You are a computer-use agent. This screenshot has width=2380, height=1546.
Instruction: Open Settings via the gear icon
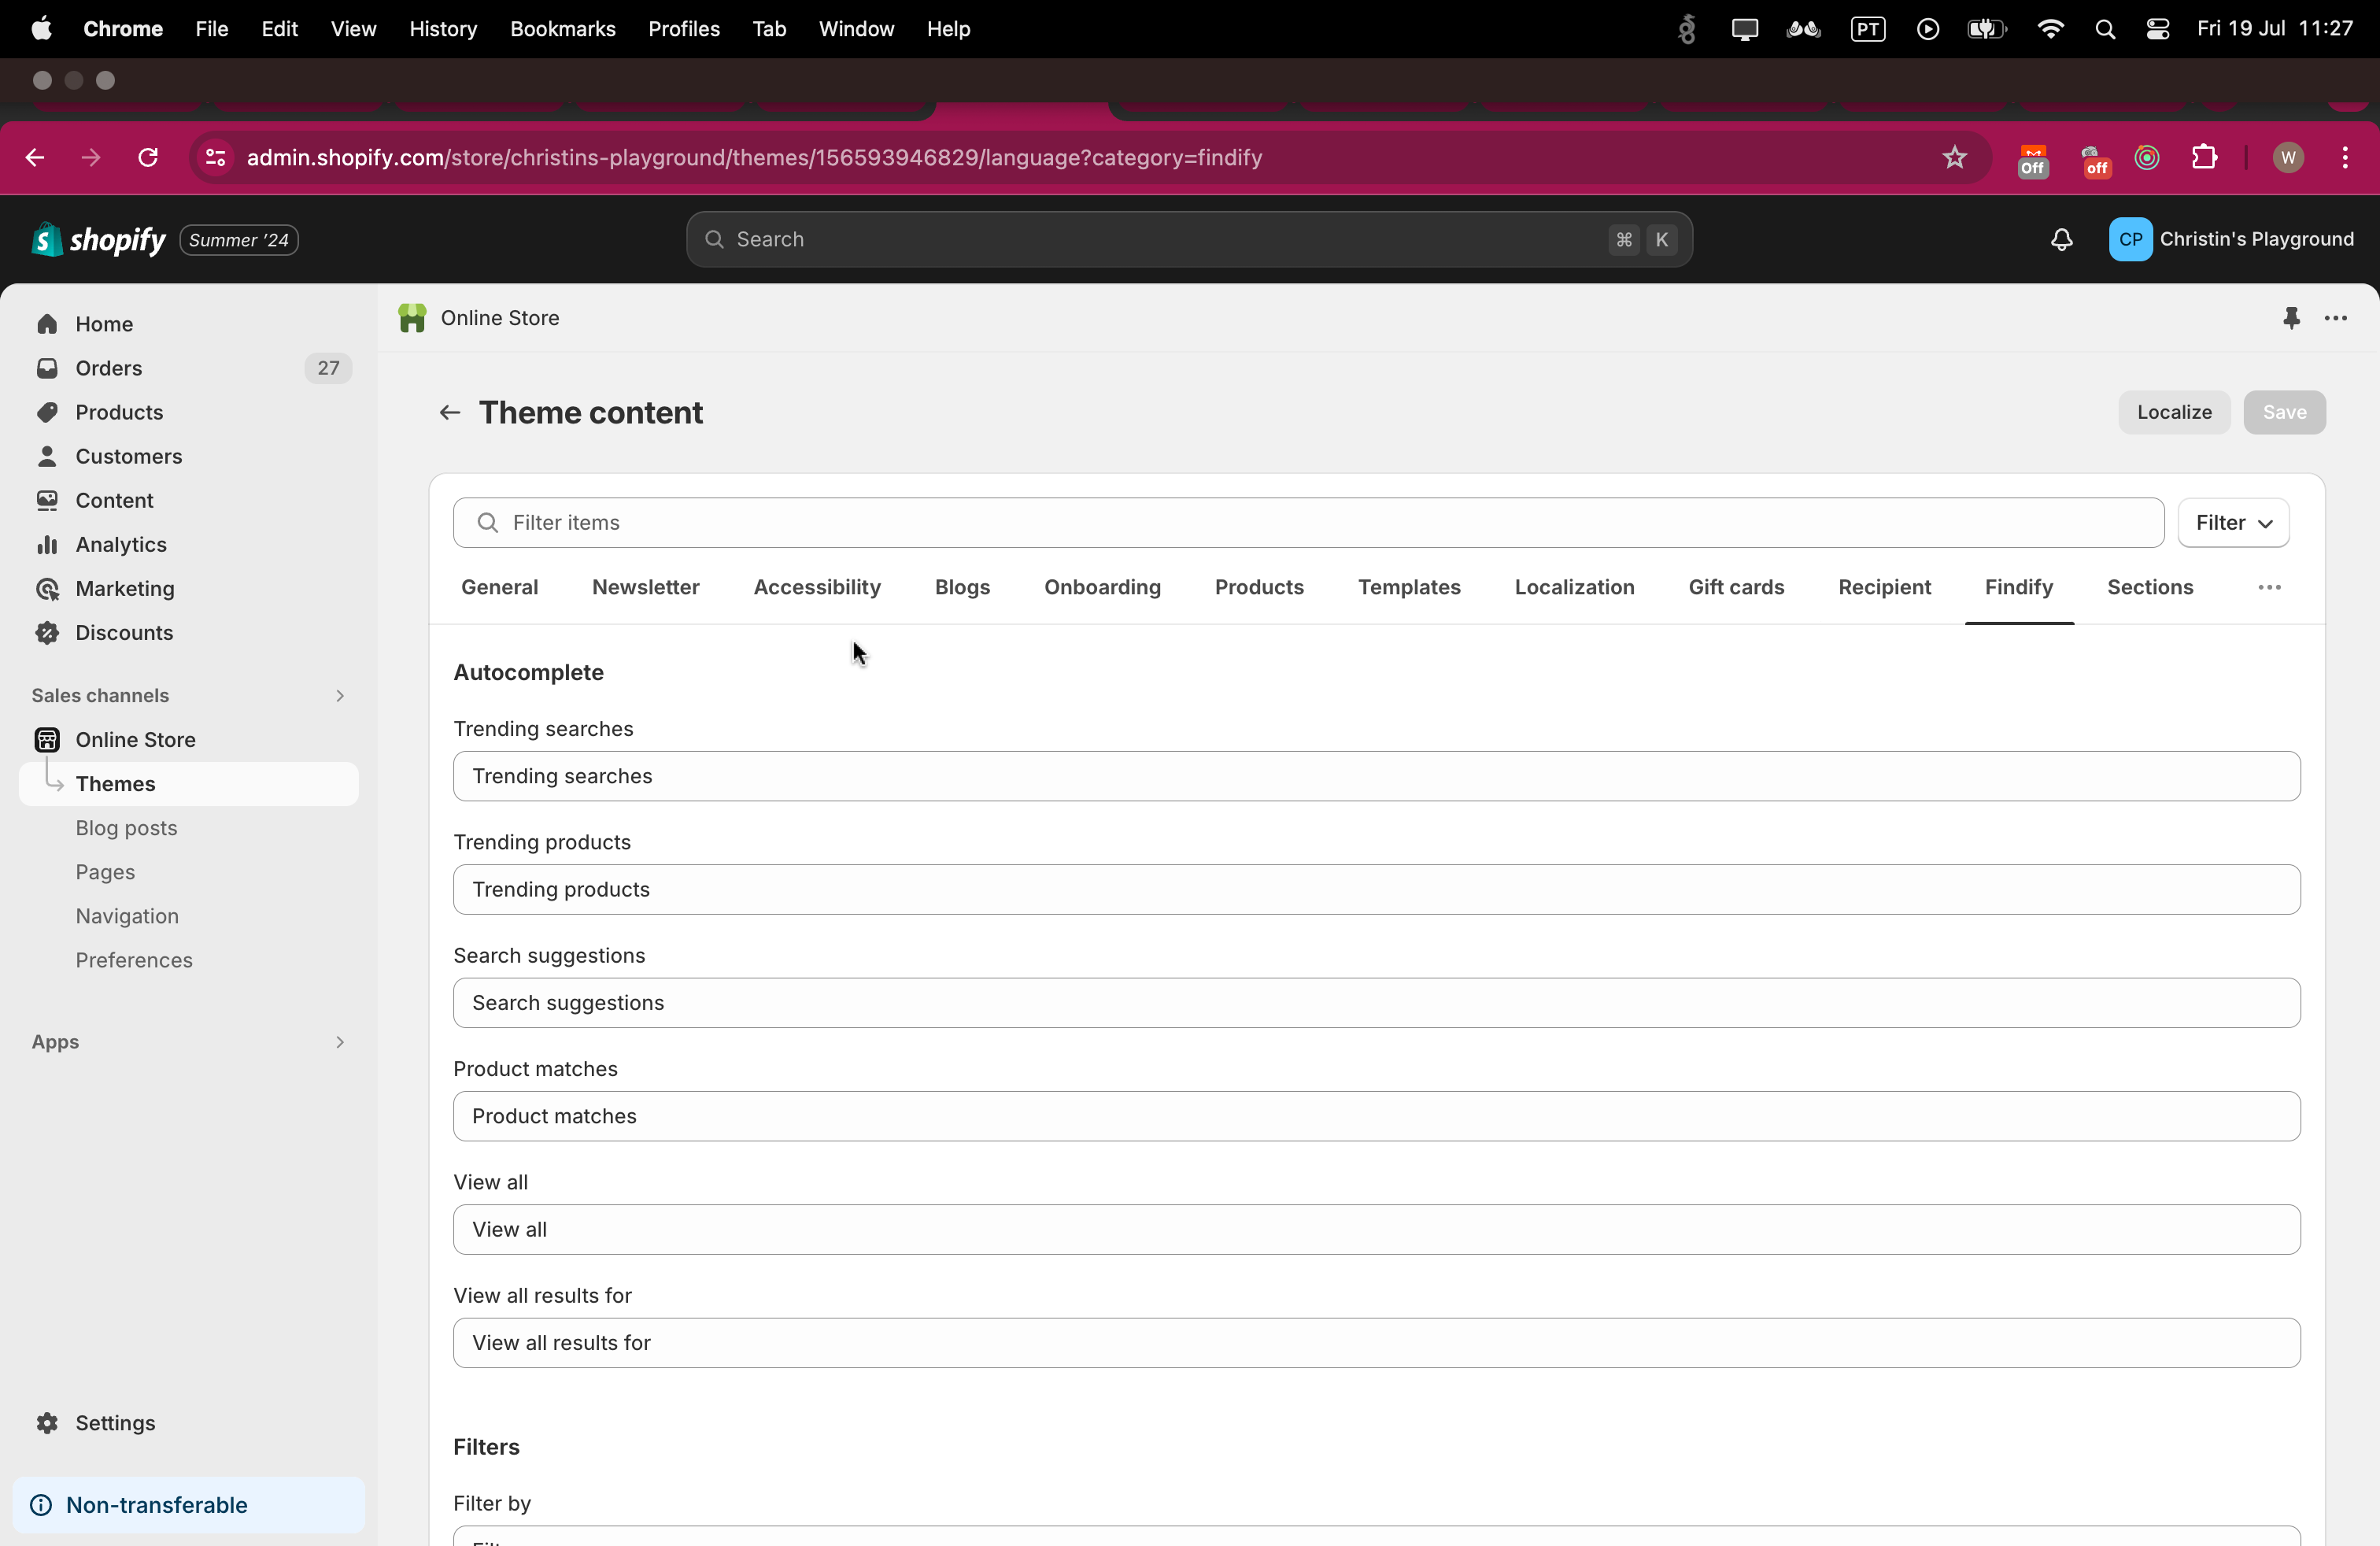(47, 1423)
